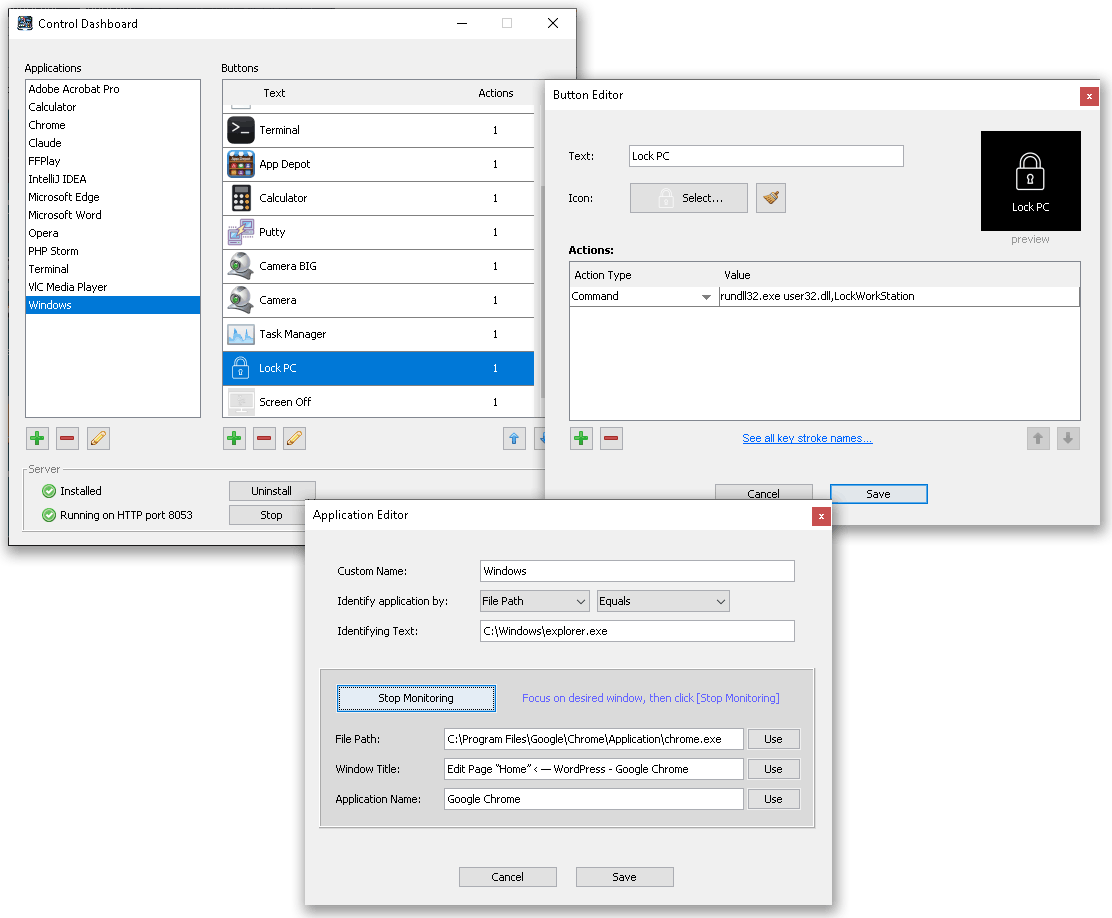1112x918 pixels.
Task: Click the add button plus icon under Buttons list
Action: 234,438
